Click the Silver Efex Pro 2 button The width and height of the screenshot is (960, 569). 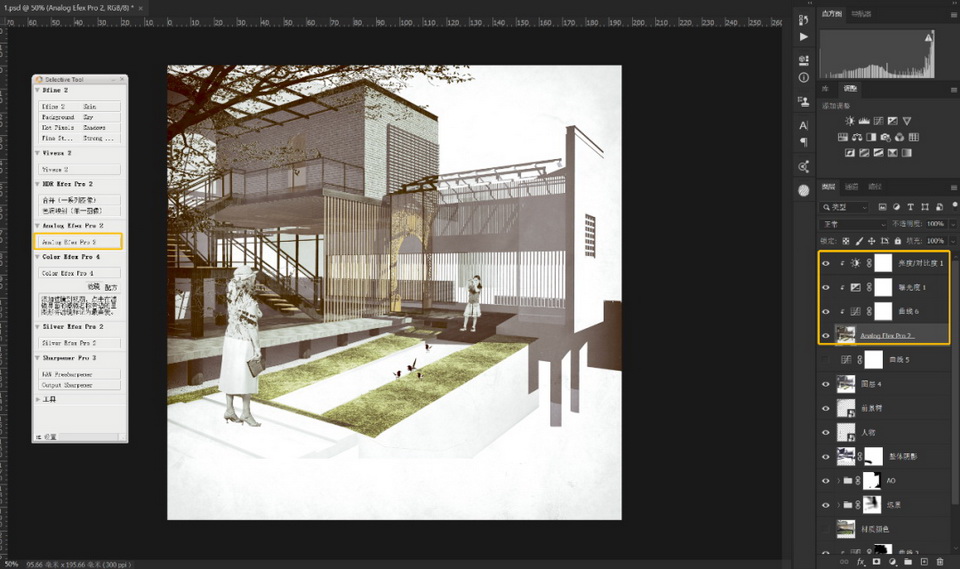[79, 342]
